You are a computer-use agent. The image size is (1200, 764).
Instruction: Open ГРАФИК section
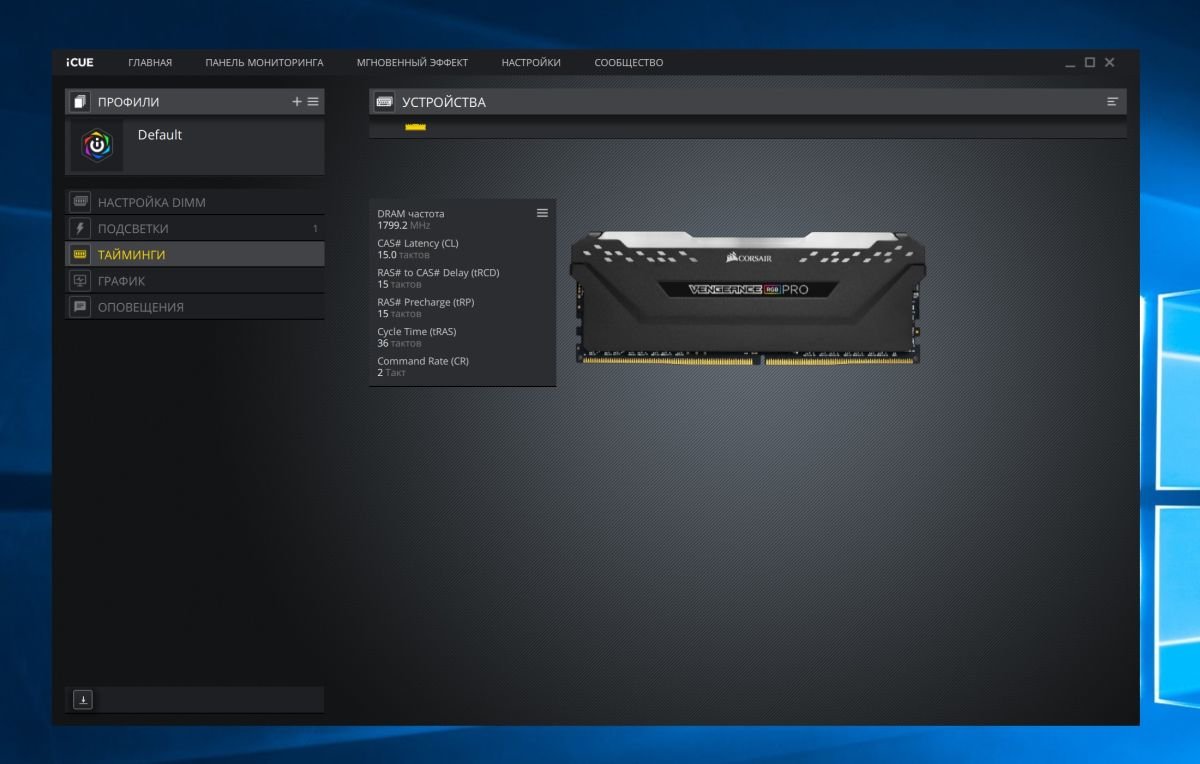(195, 280)
